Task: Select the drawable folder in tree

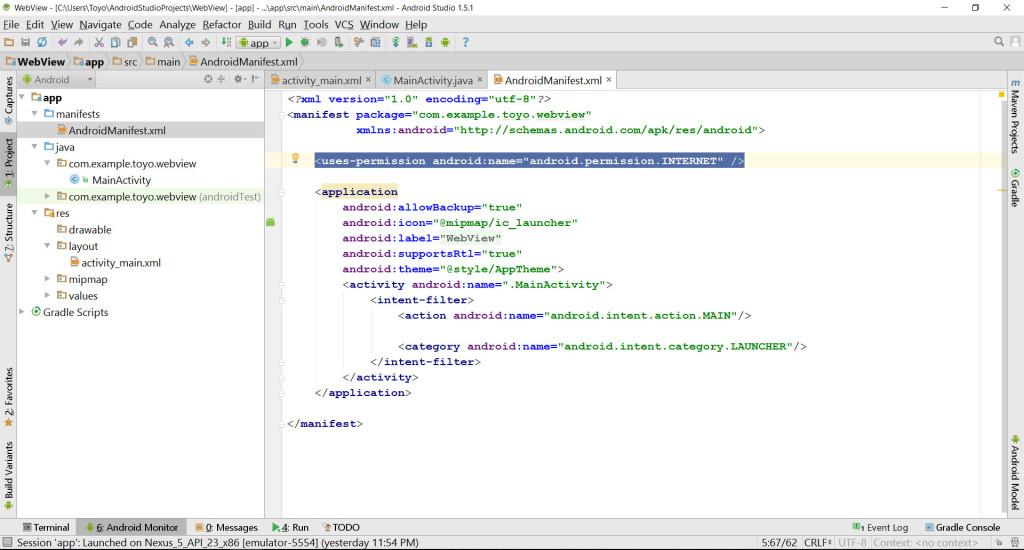Action: (x=89, y=229)
